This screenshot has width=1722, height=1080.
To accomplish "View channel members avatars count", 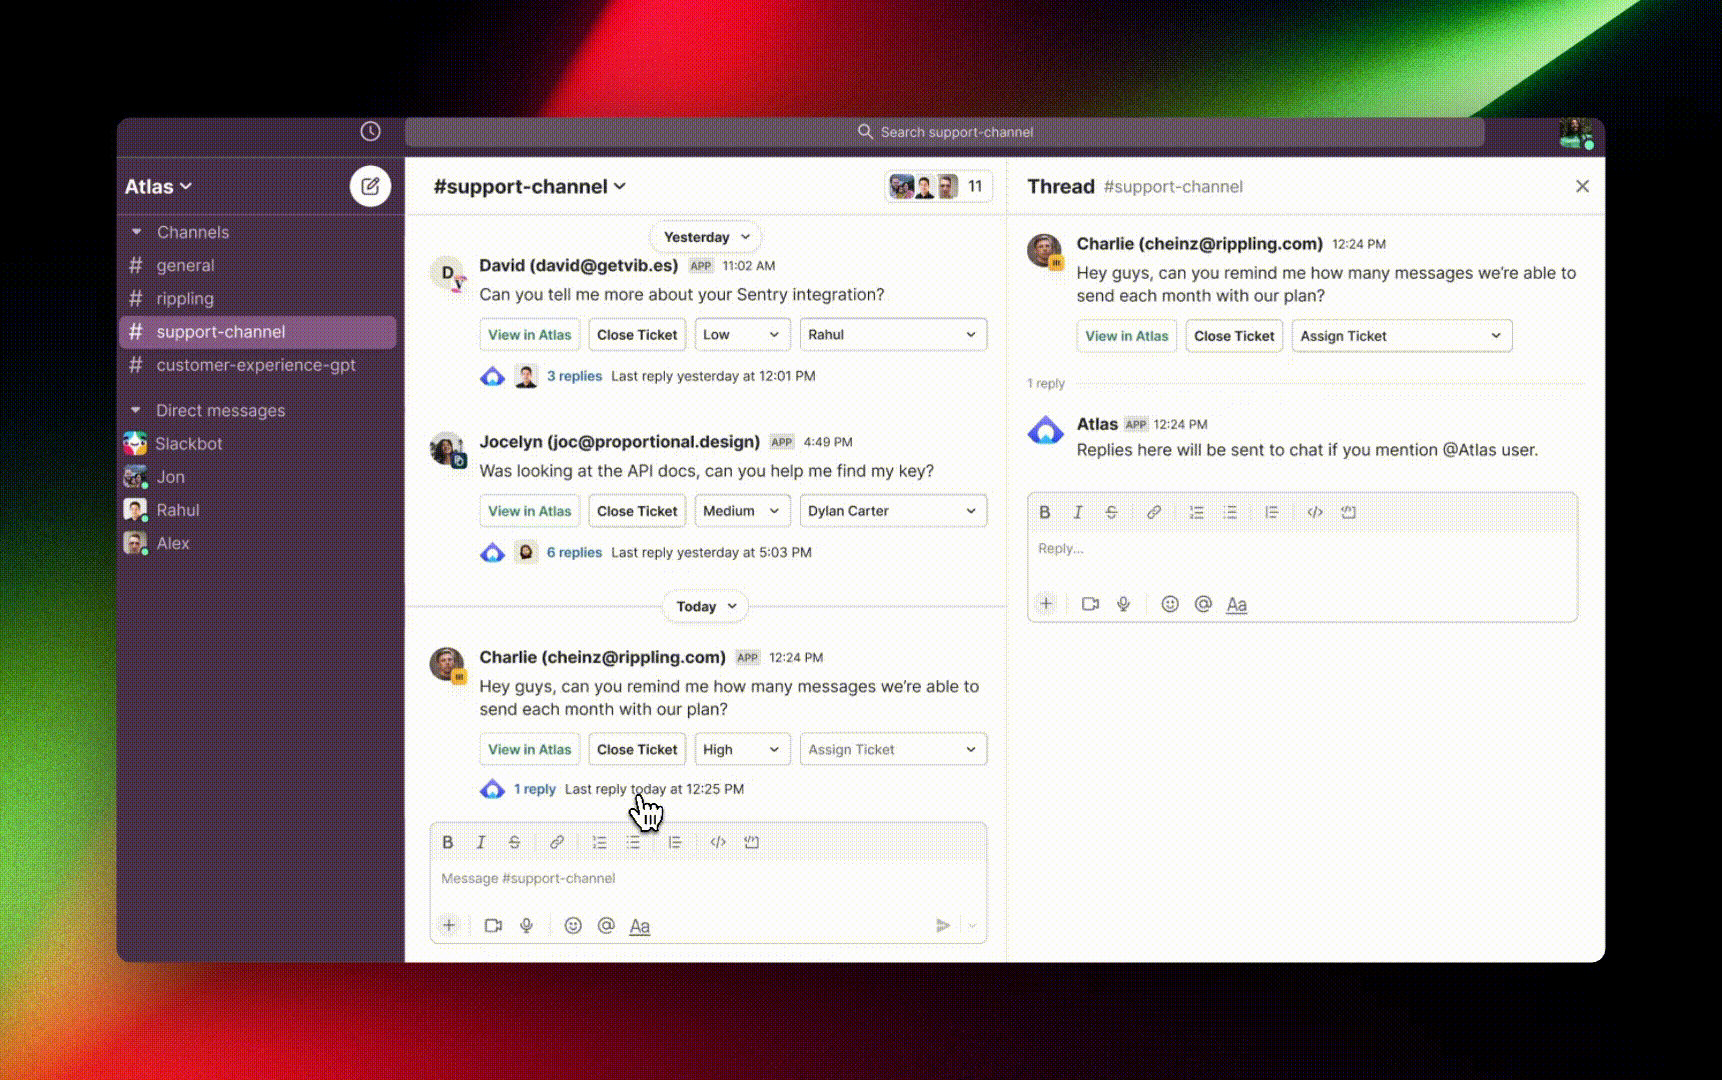I will click(x=938, y=187).
